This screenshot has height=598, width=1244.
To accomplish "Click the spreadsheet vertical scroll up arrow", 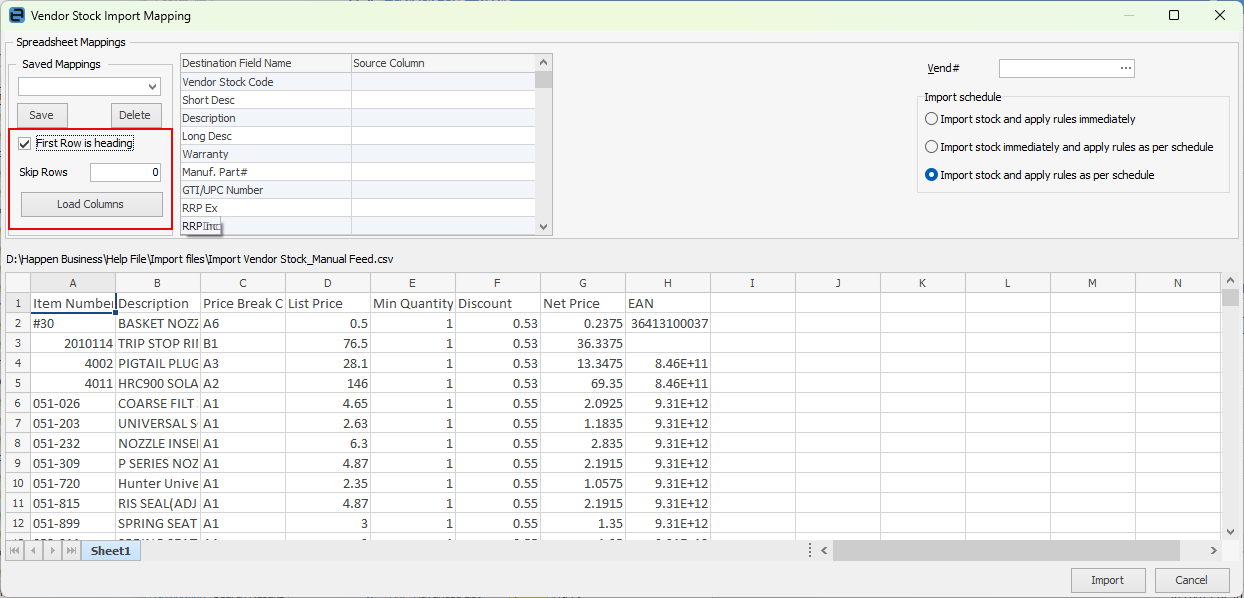I will (1230, 281).
